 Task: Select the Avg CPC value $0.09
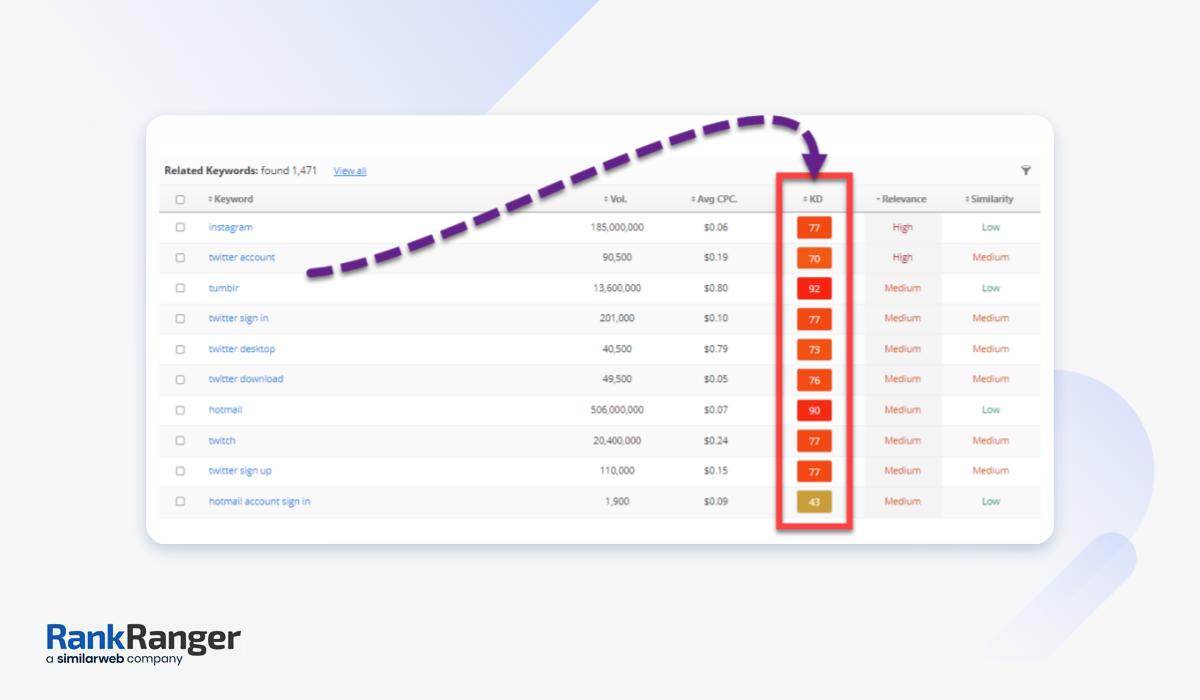point(715,501)
